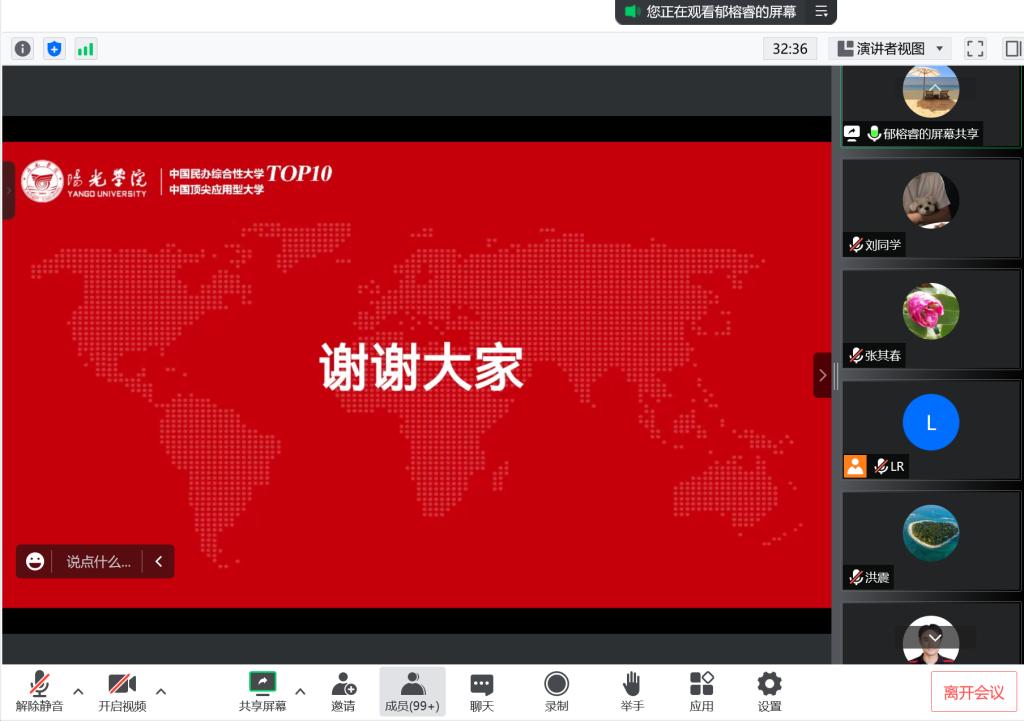The width and height of the screenshot is (1024, 721).
Task: Expand audio options arrow beside mute
Action: coord(78,691)
